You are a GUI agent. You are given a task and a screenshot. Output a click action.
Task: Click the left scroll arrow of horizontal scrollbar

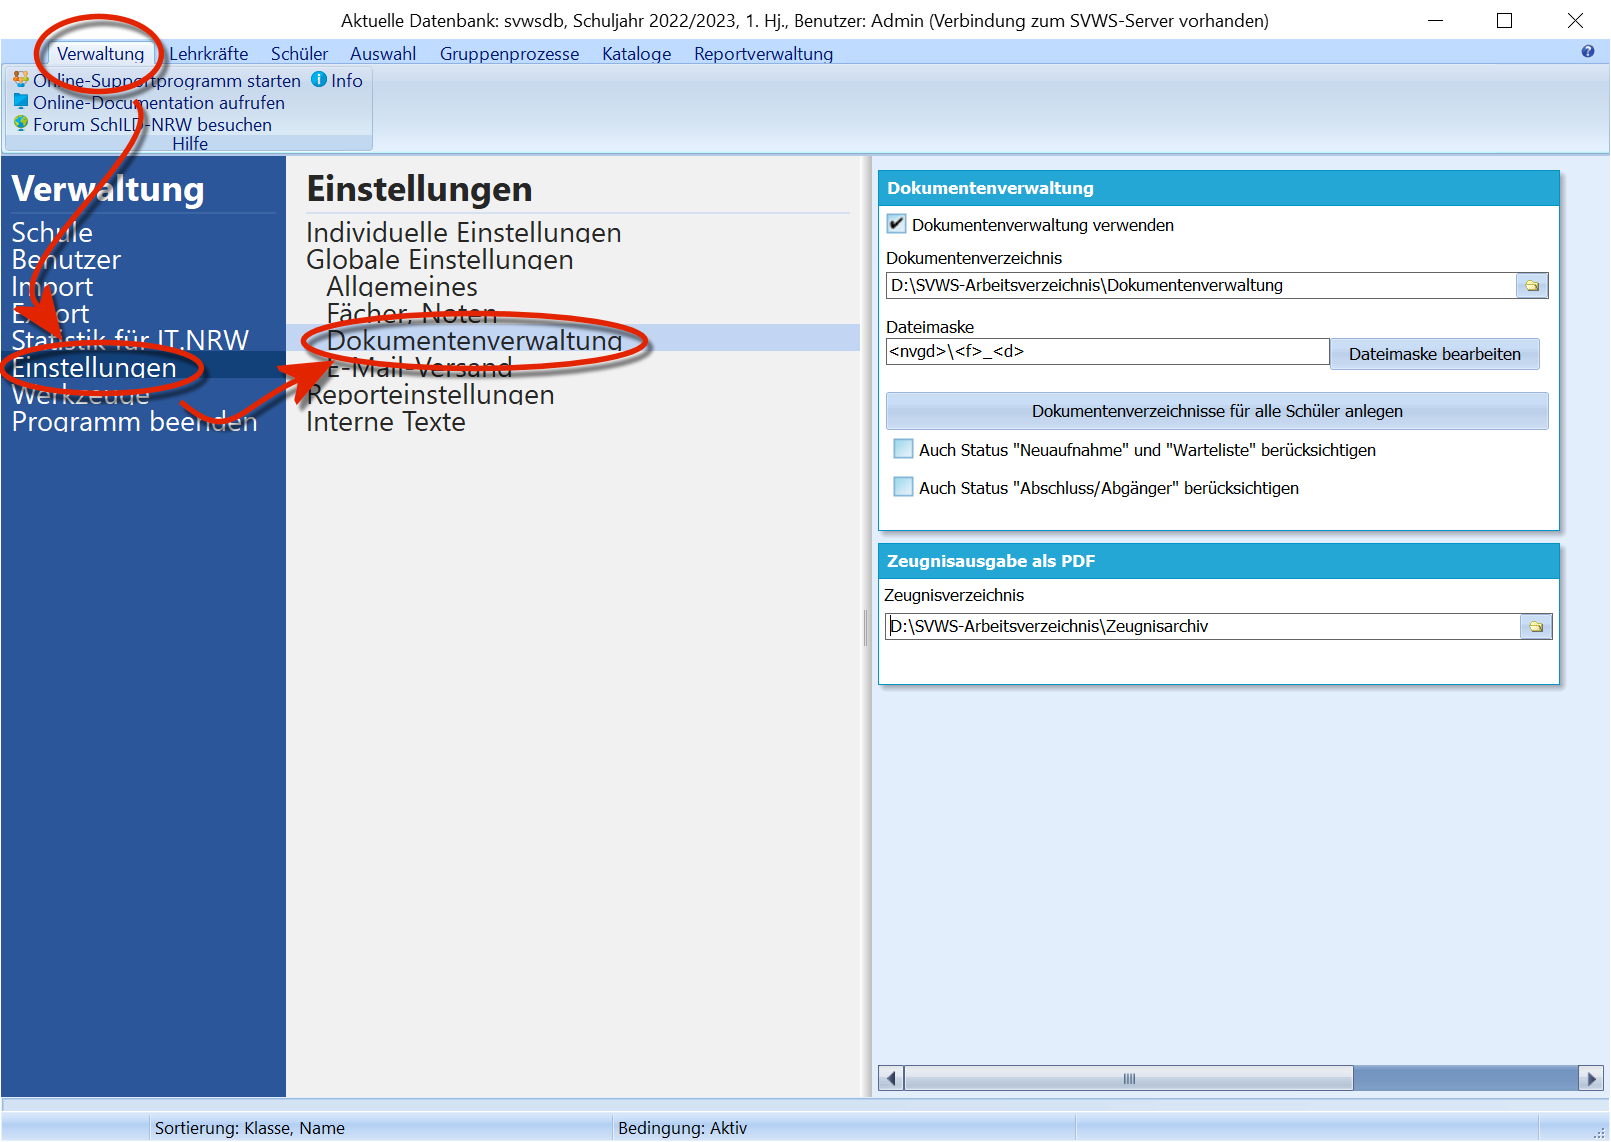891,1078
